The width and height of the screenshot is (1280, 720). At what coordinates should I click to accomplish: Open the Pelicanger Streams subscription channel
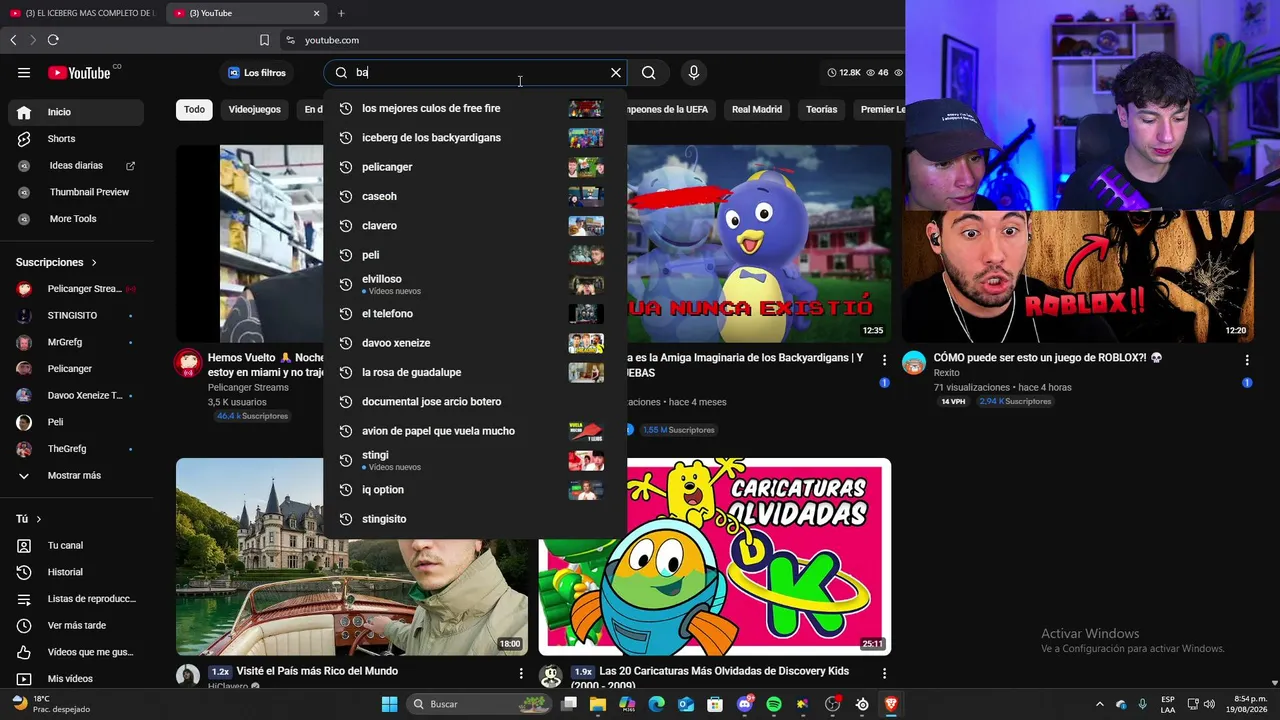click(x=76, y=289)
